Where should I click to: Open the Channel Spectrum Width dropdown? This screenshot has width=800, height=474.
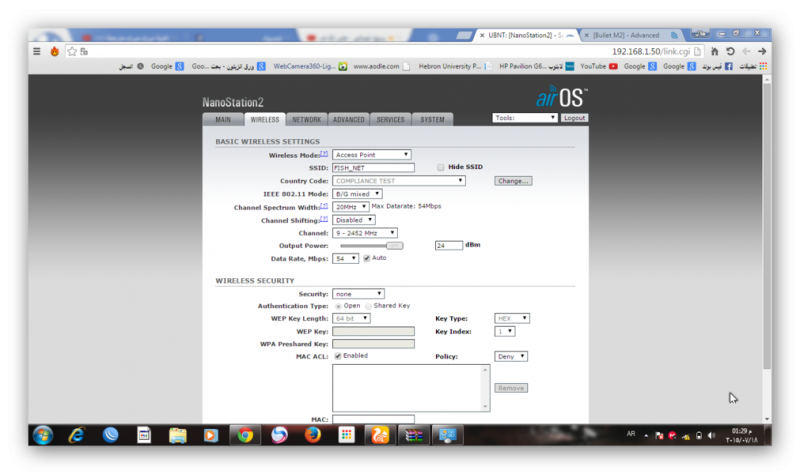click(x=351, y=207)
